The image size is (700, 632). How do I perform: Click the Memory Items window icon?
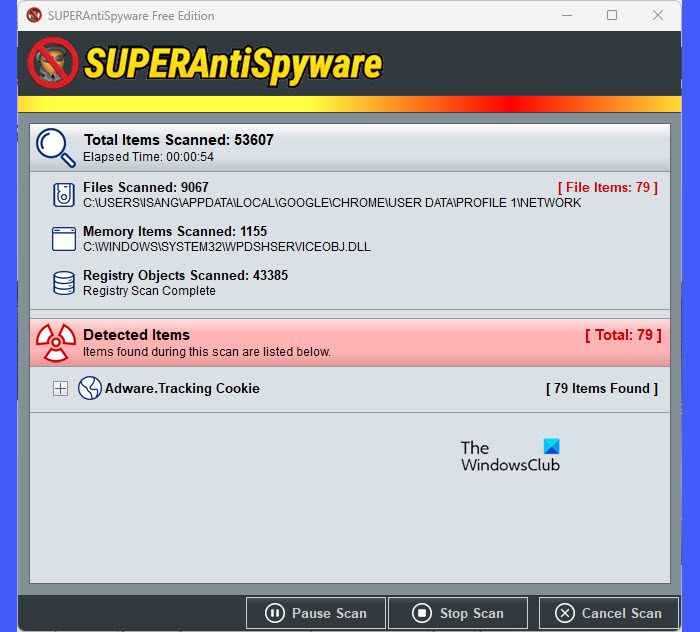pos(64,239)
